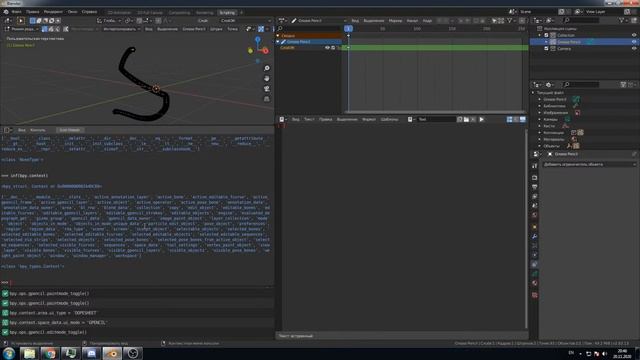Open the Output properties tab icon

pyautogui.click(x=534, y=187)
